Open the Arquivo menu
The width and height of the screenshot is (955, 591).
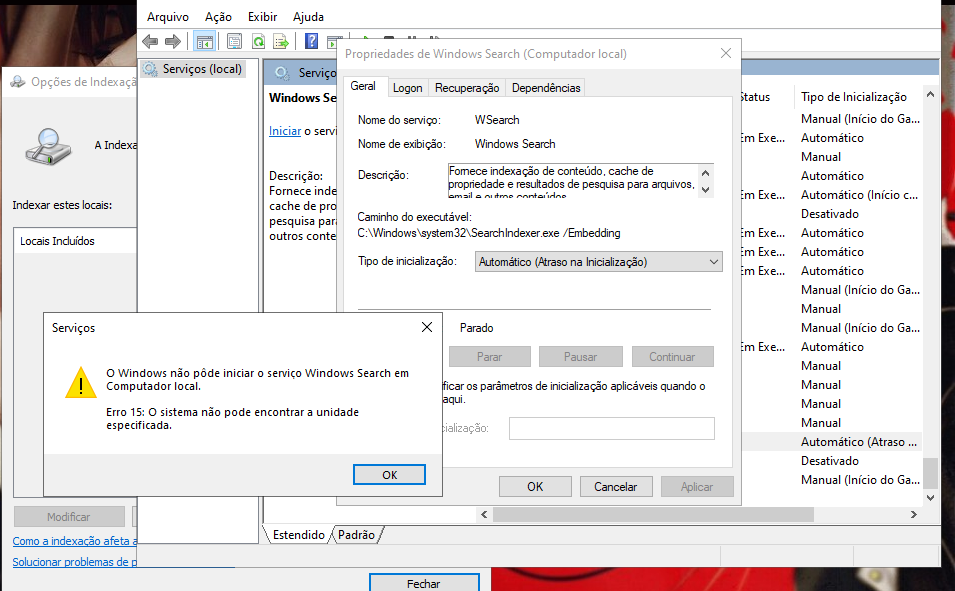tap(168, 17)
